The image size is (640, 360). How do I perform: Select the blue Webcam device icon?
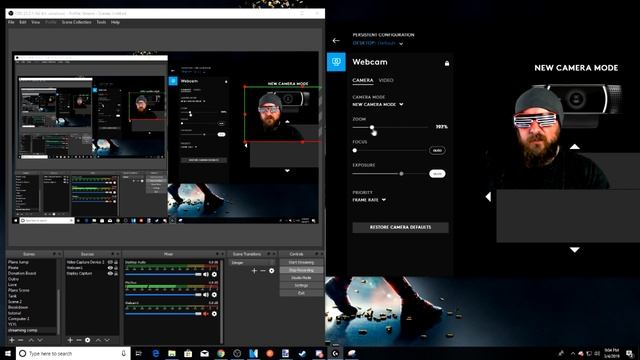336,62
